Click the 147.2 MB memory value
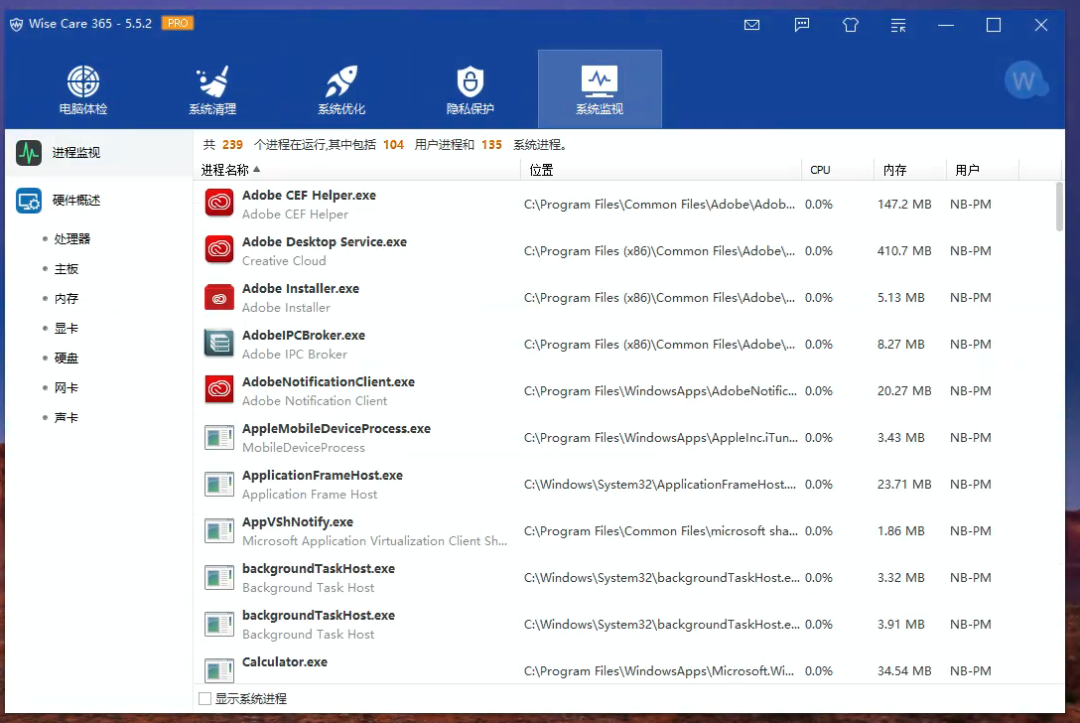 tap(904, 205)
